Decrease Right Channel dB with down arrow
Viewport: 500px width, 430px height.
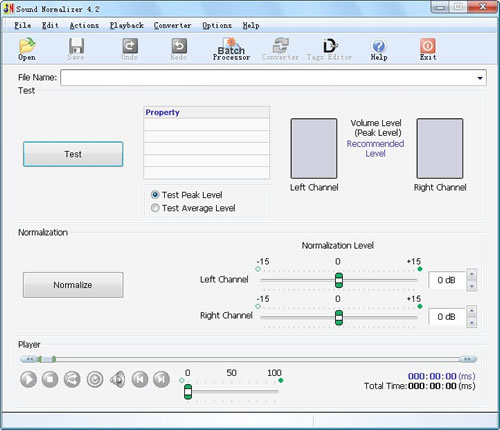coord(471,322)
